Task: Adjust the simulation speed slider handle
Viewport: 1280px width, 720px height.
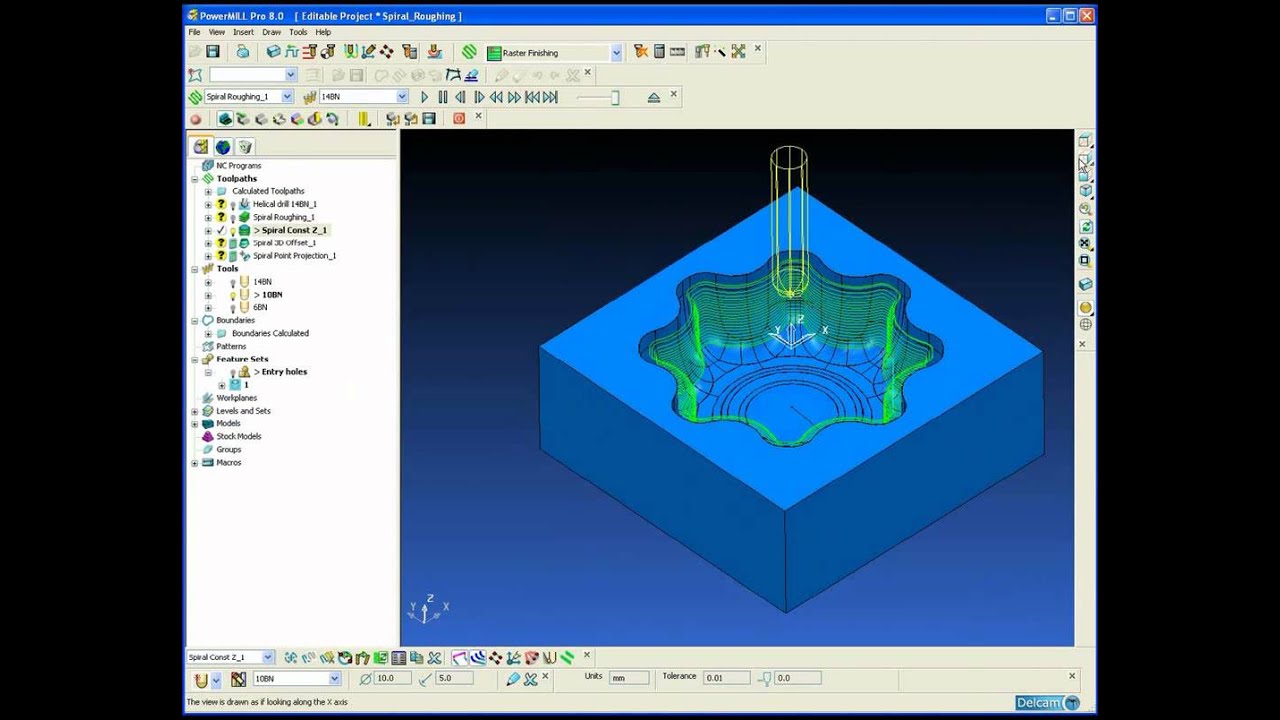Action: [x=615, y=97]
